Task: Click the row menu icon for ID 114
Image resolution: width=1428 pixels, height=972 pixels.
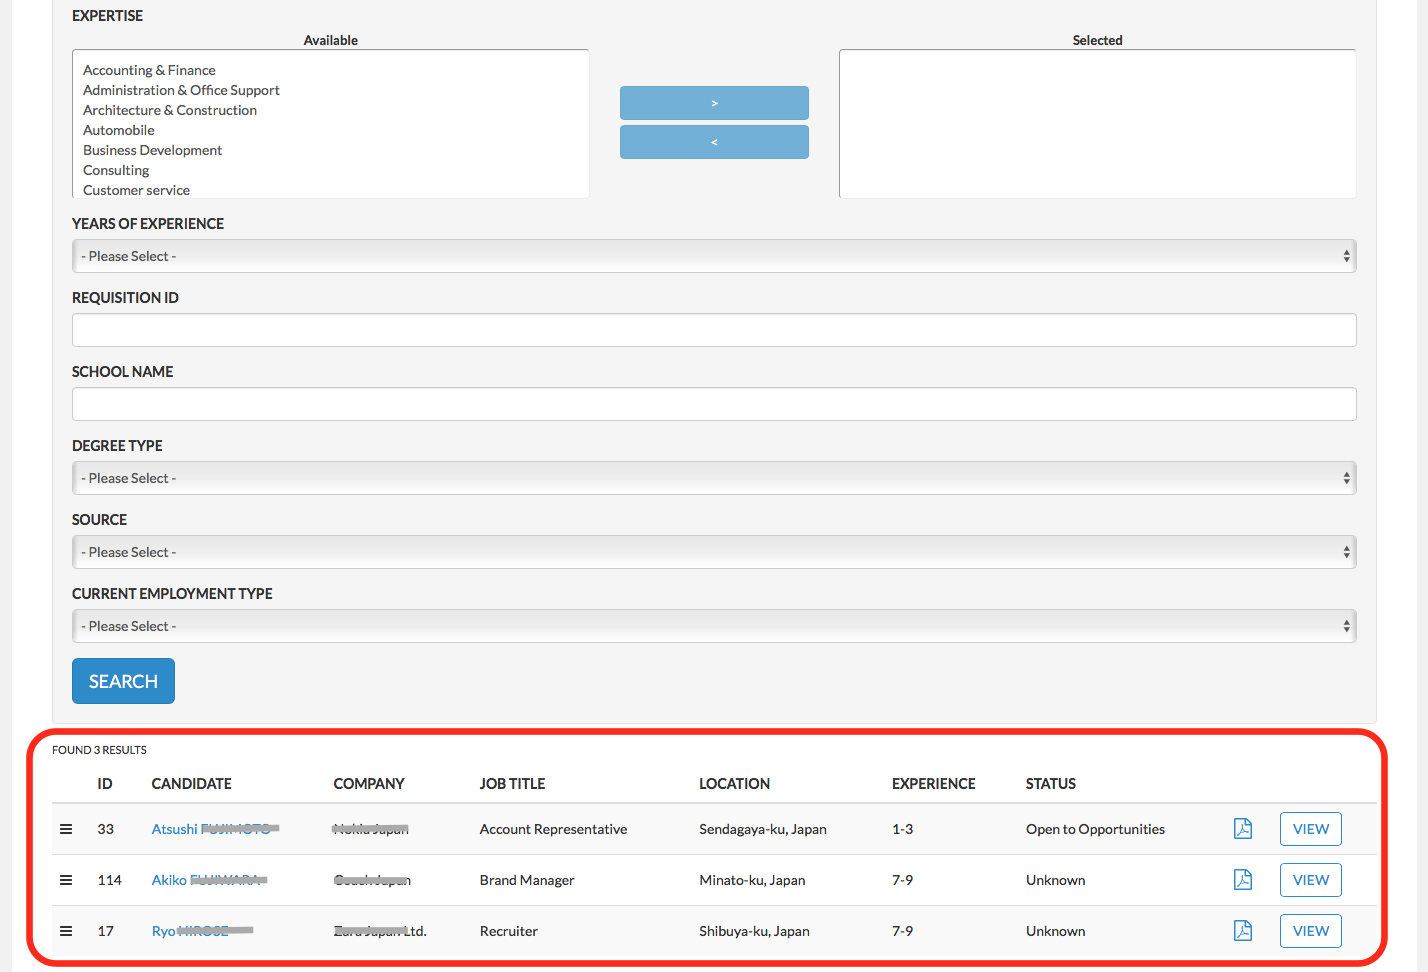Action: pyautogui.click(x=66, y=880)
